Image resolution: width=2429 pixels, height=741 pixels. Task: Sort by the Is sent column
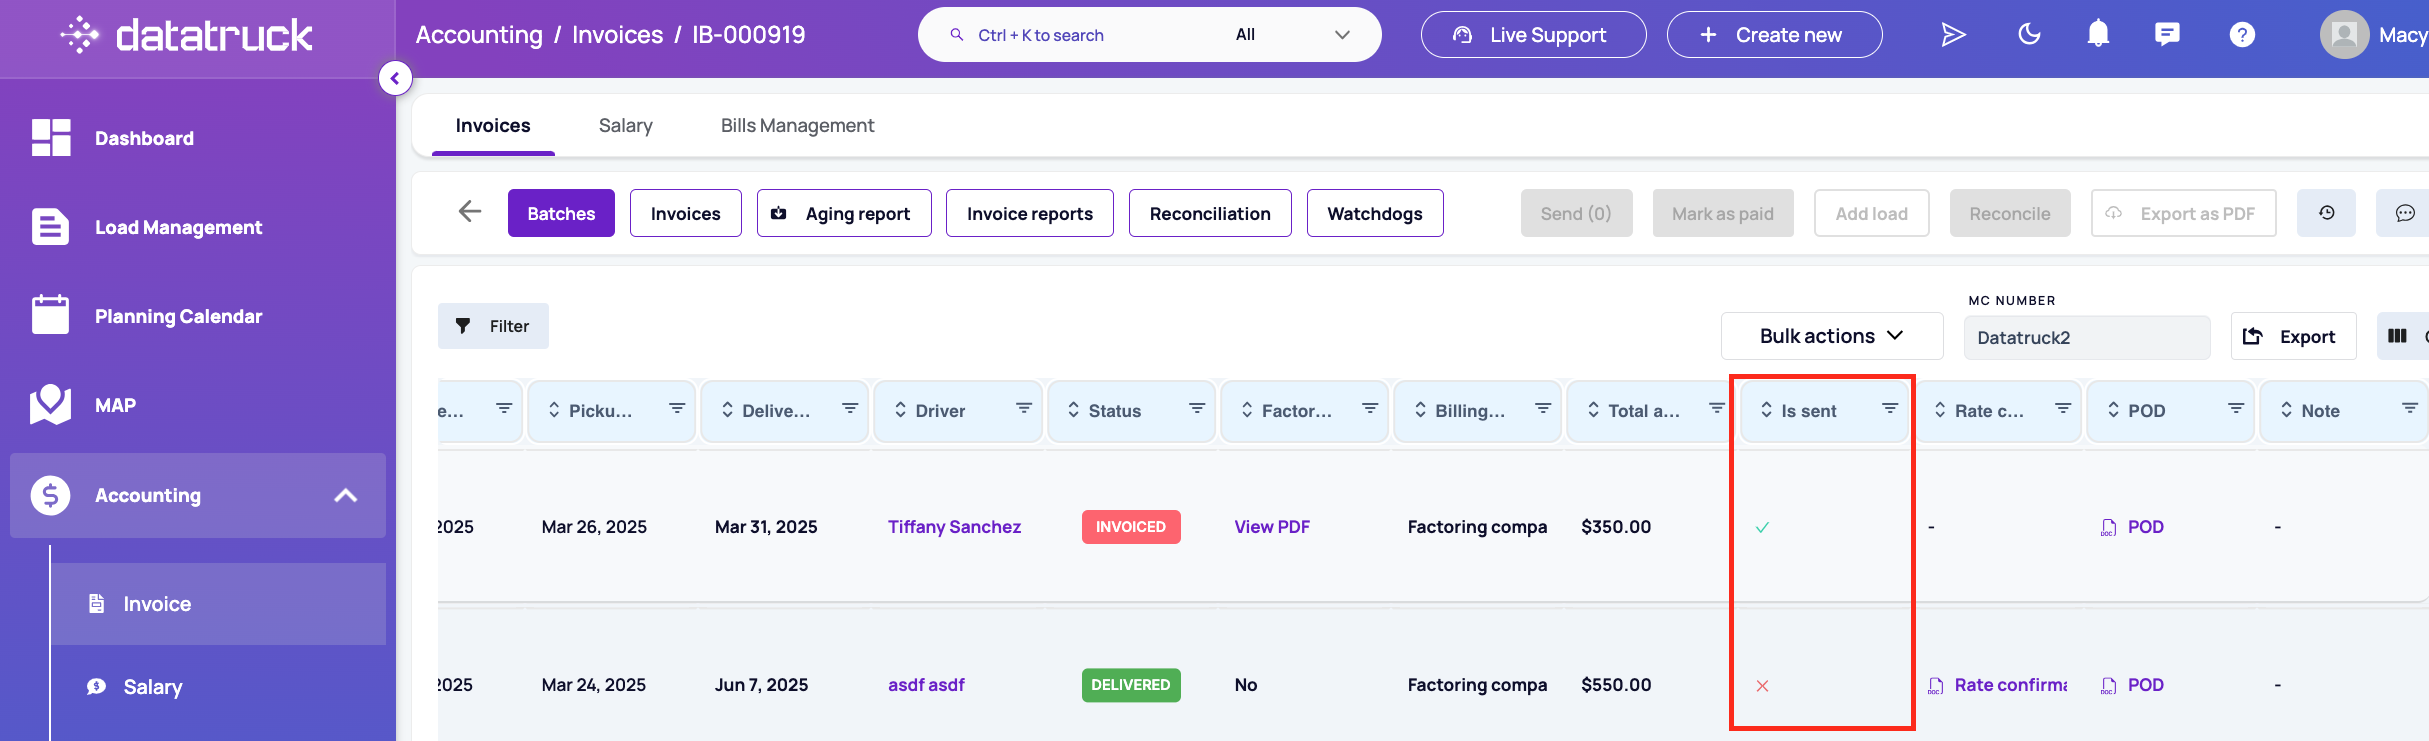pos(1766,410)
